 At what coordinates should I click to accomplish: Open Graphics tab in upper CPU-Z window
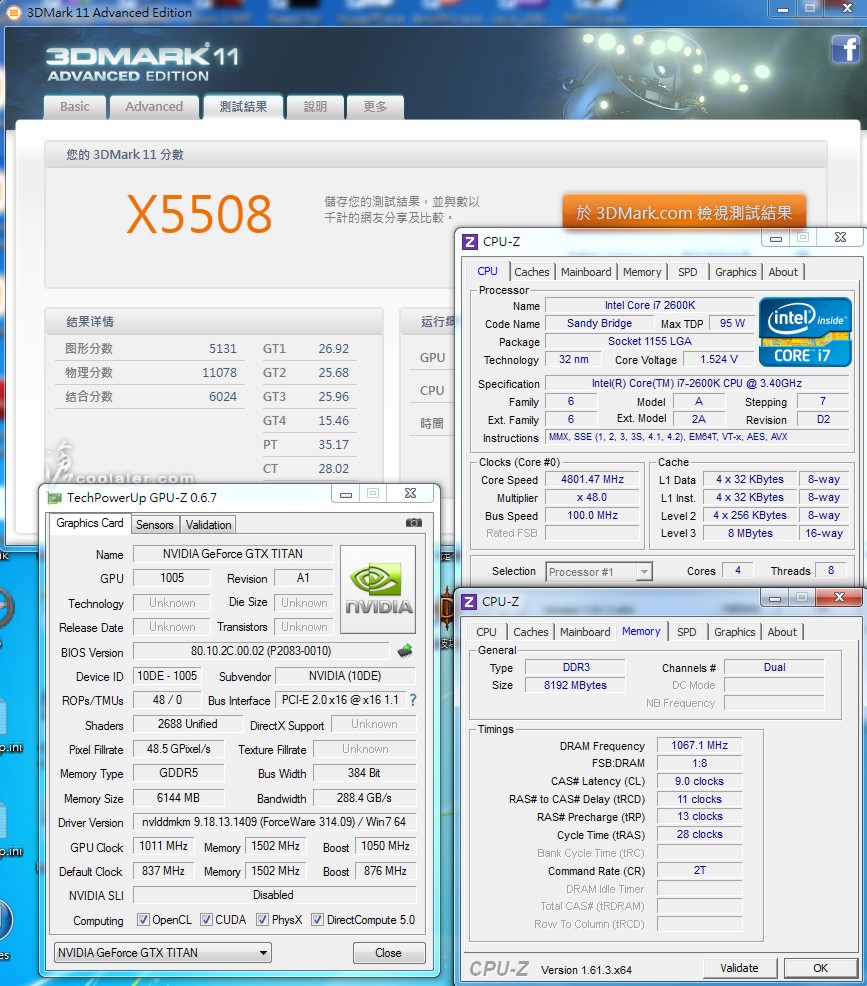click(736, 272)
